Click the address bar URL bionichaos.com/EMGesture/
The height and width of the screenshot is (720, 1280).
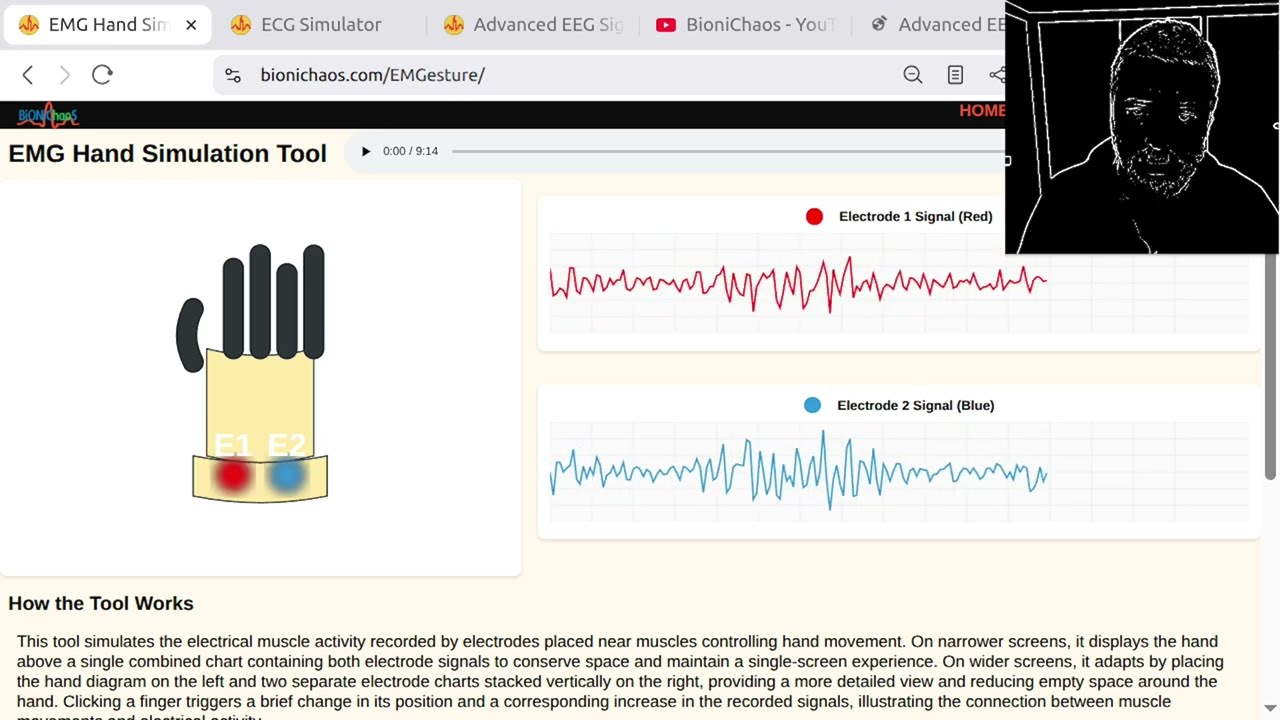(372, 75)
